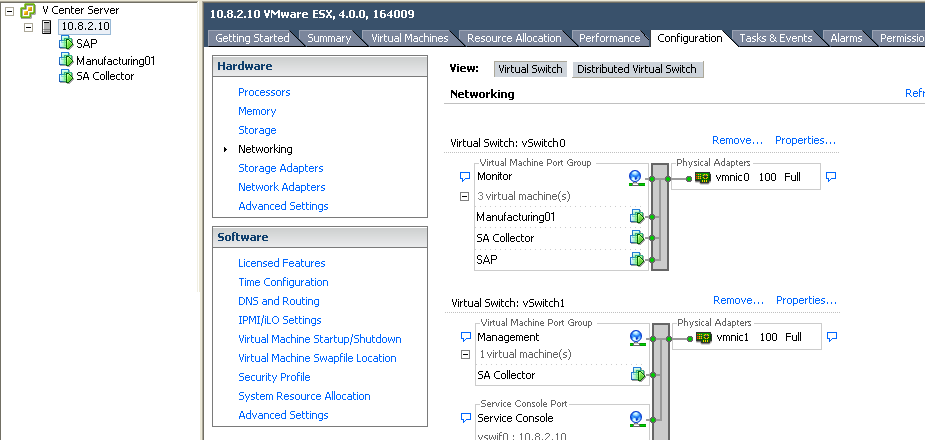The image size is (925, 440).
Task: Click the Manufacturing01 VM icon in inventory tree
Action: pos(66,60)
